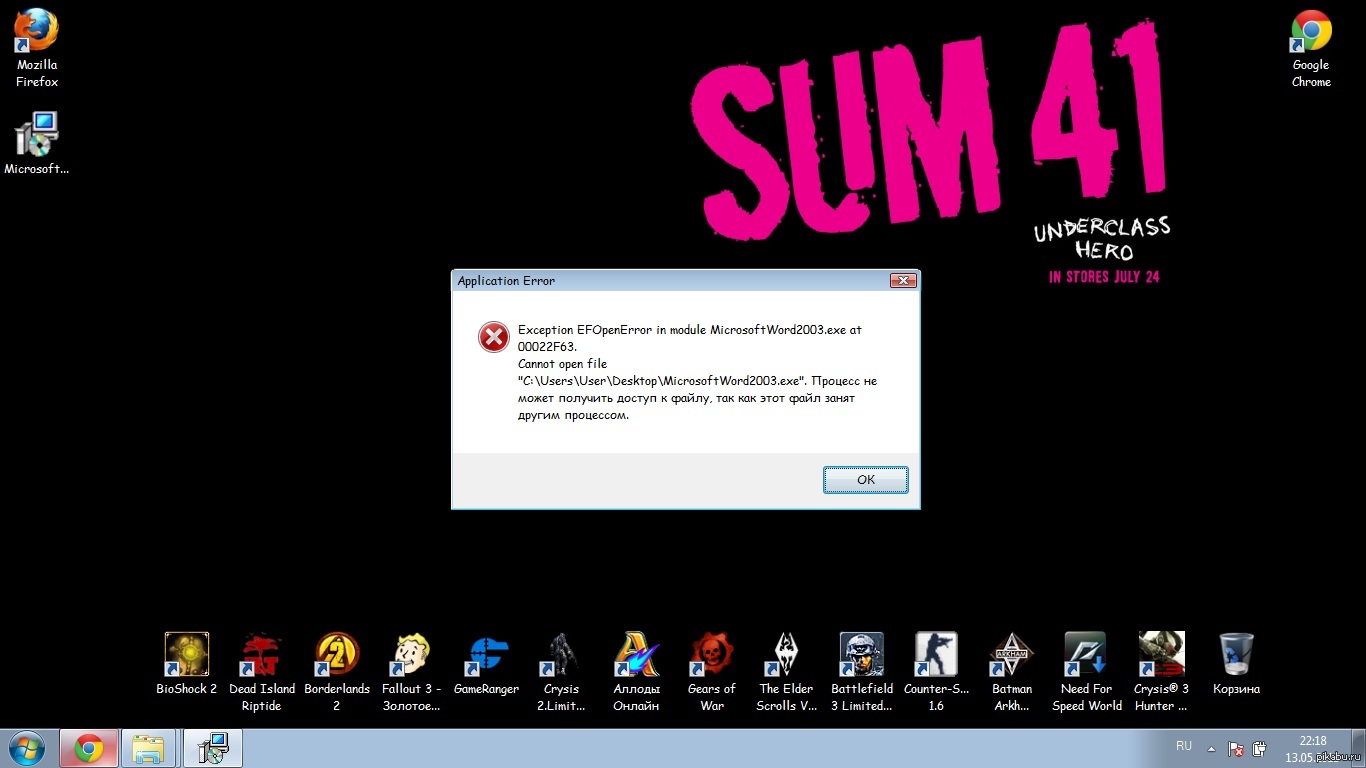Screen dimensions: 1366x768
Task: Click the red error icon in the dialog
Action: 494,337
